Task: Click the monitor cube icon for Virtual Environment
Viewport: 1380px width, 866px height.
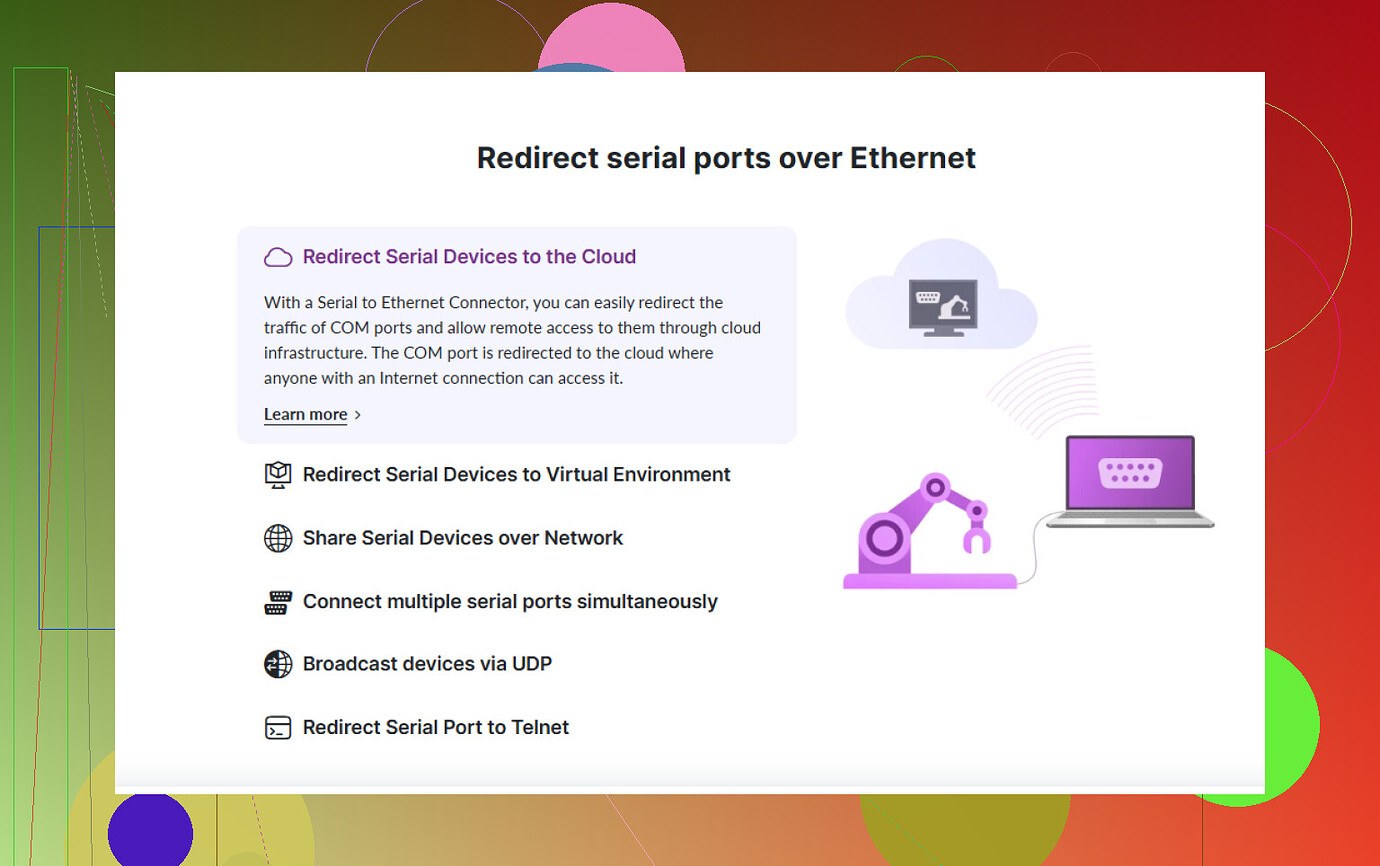Action: click(x=278, y=475)
